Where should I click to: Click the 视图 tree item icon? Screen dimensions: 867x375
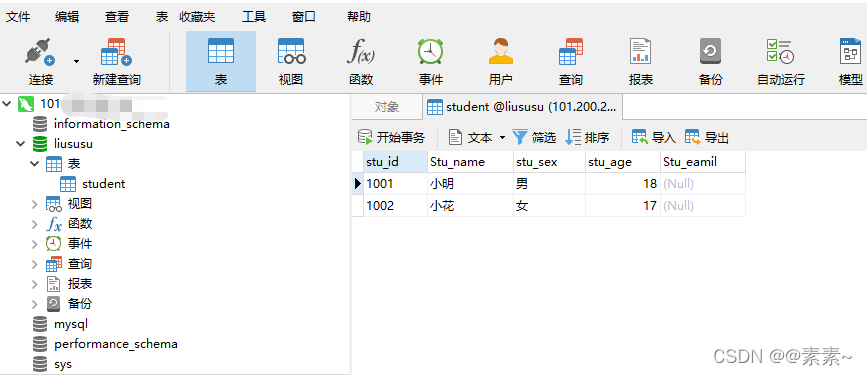tap(54, 204)
